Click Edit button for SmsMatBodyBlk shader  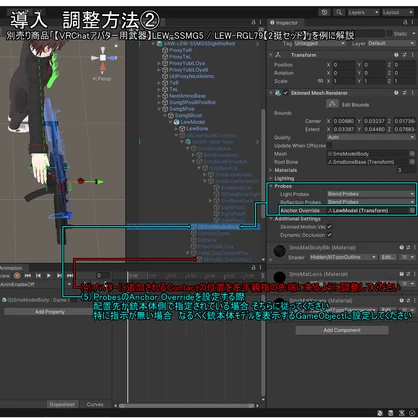[x=388, y=257]
